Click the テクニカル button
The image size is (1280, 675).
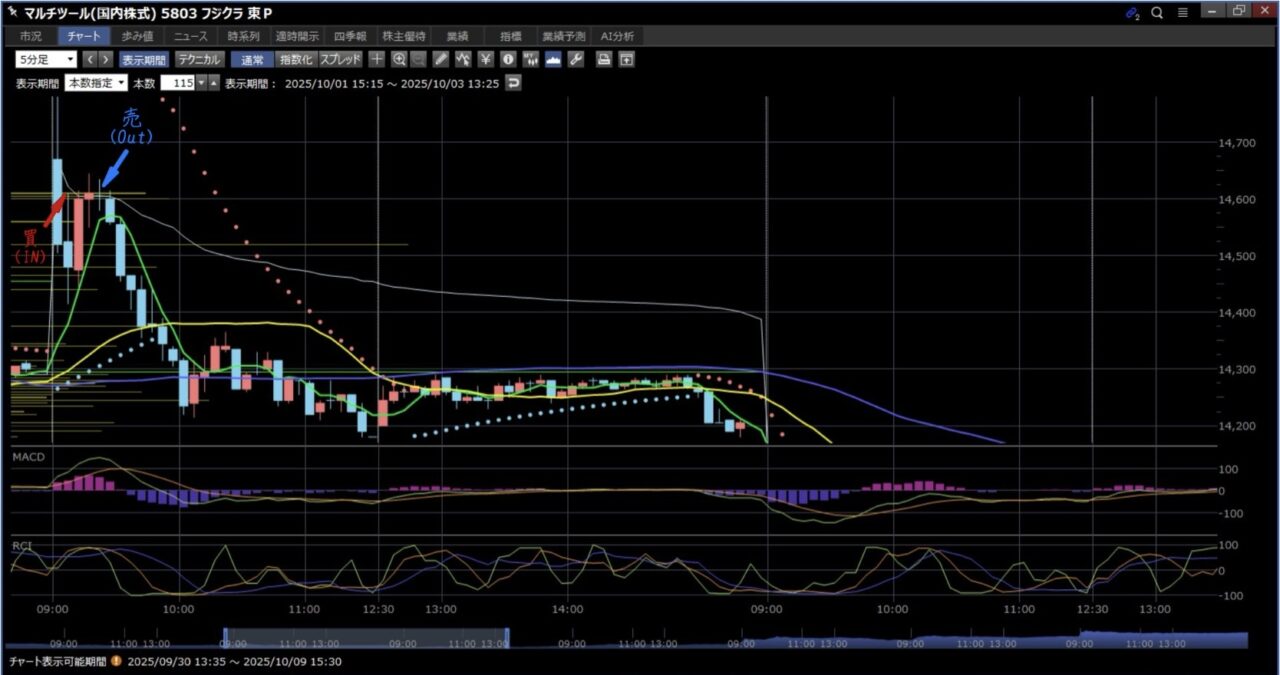(x=199, y=60)
